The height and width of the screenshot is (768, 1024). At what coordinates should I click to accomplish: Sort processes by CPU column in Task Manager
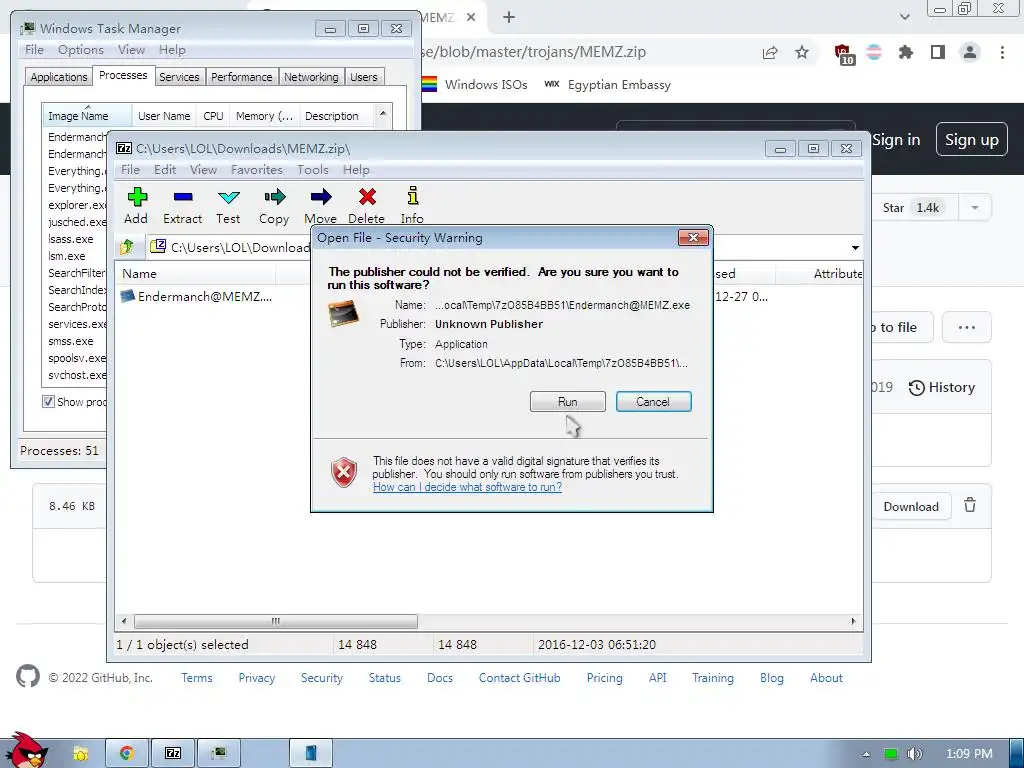[x=213, y=116]
